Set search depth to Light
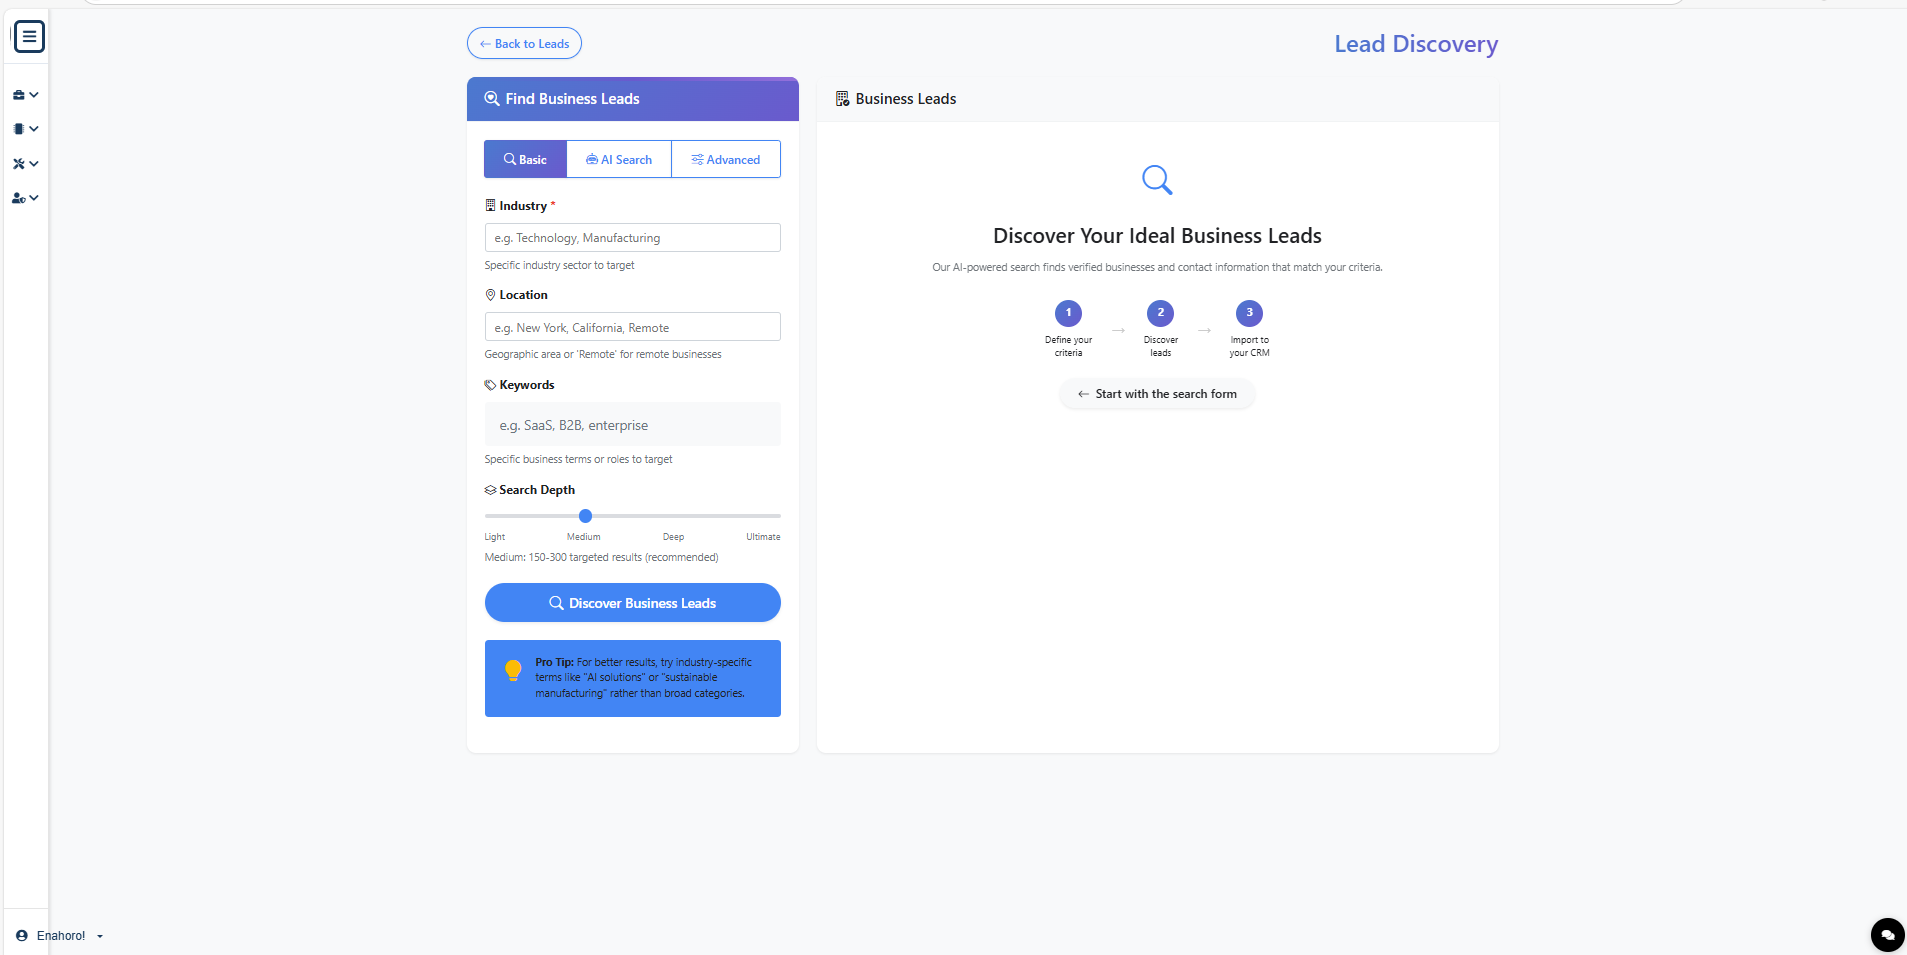 click(x=494, y=537)
